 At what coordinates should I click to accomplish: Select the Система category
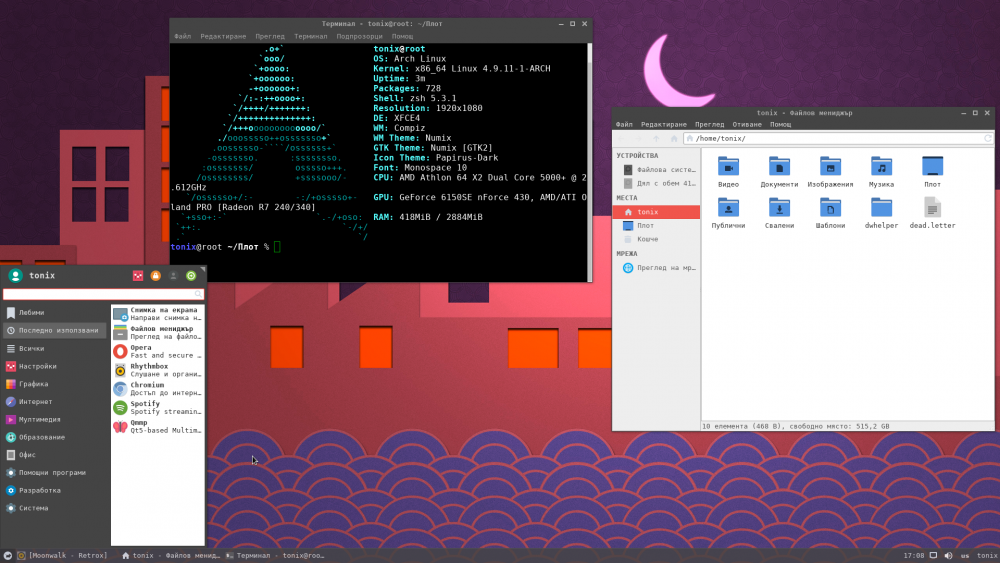point(55,508)
